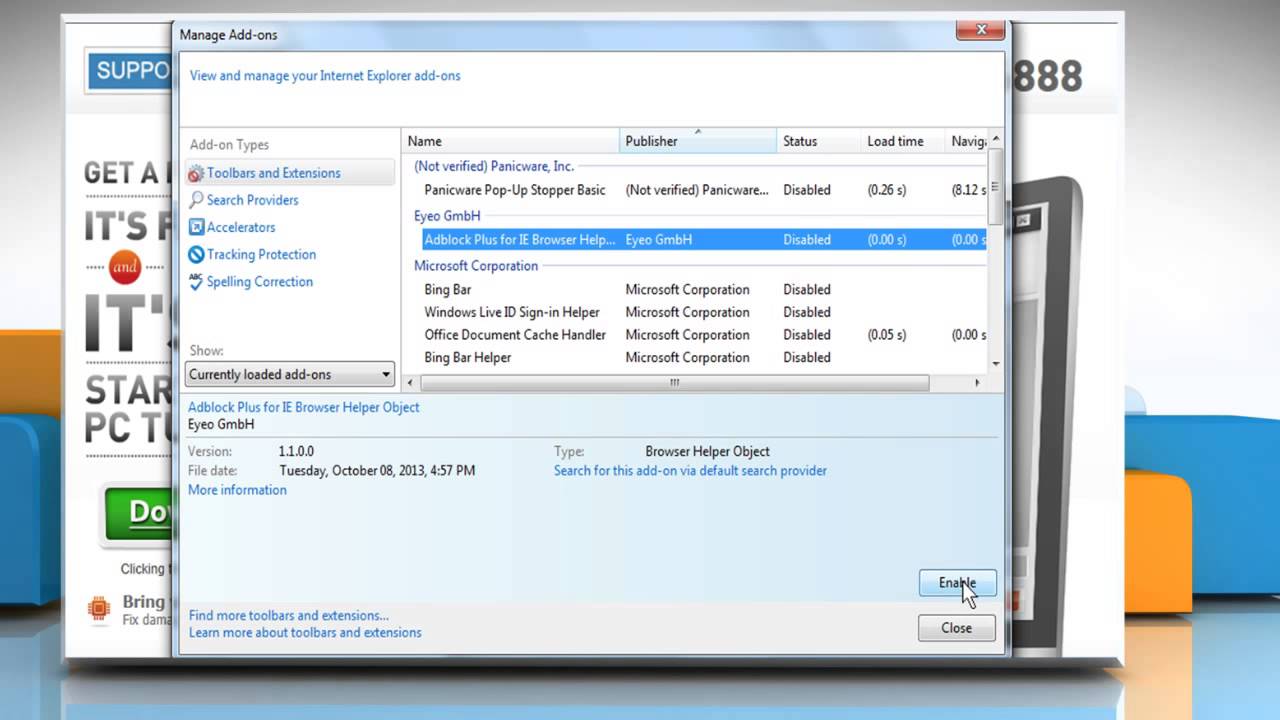Click the Accelerators icon in the sidebar
The image size is (1280, 720).
coord(196,227)
